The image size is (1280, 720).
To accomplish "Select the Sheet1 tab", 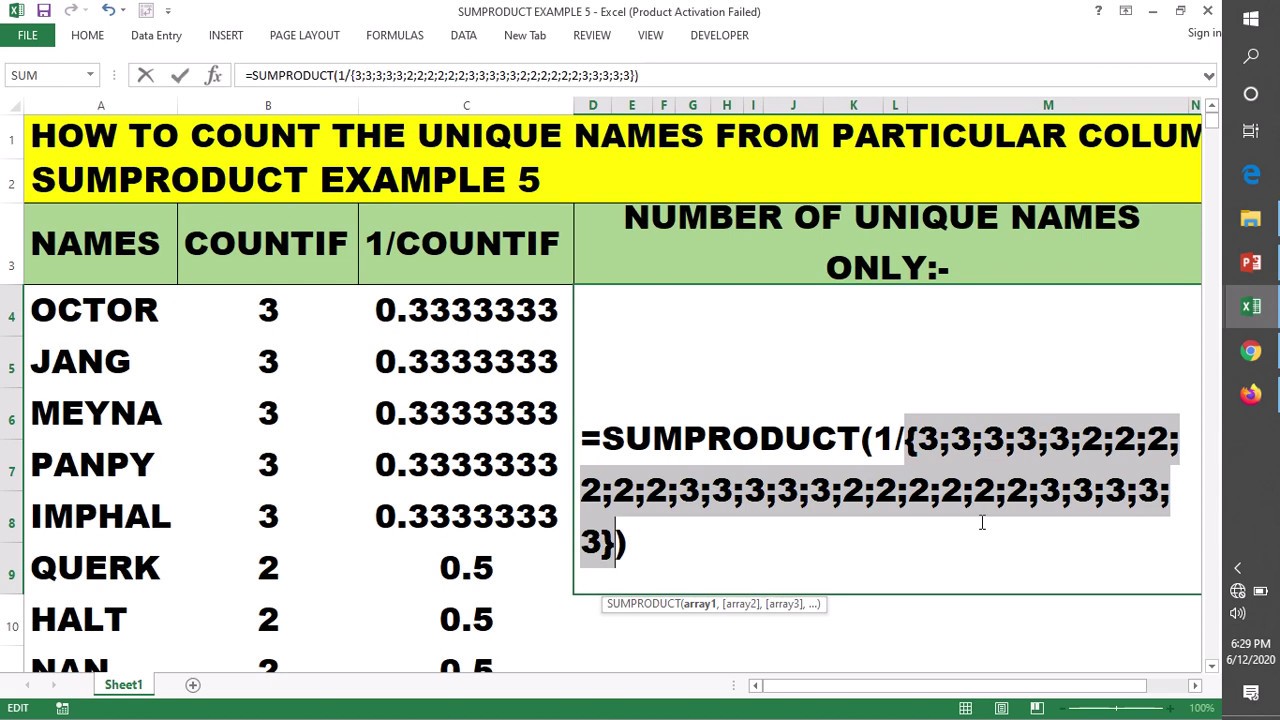I will pyautogui.click(x=124, y=685).
